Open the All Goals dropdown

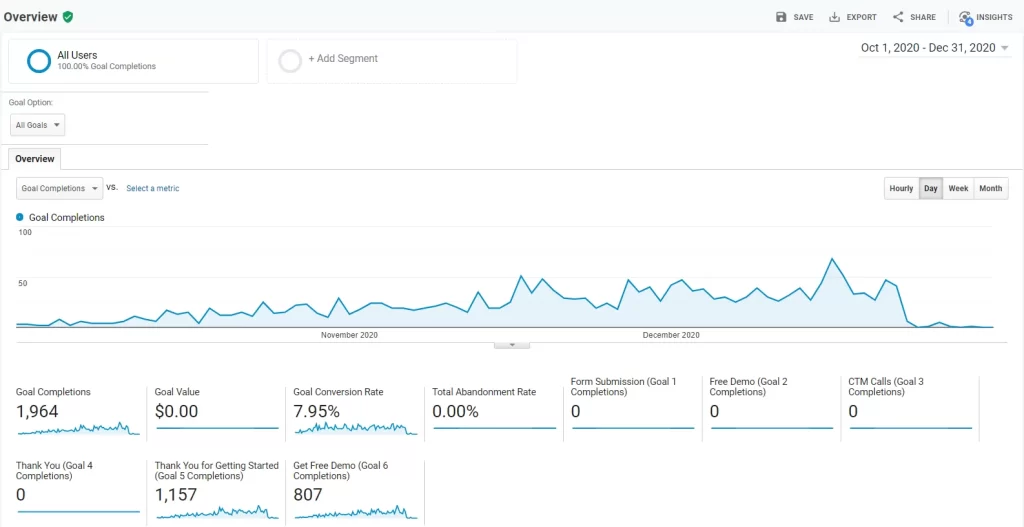click(x=38, y=125)
